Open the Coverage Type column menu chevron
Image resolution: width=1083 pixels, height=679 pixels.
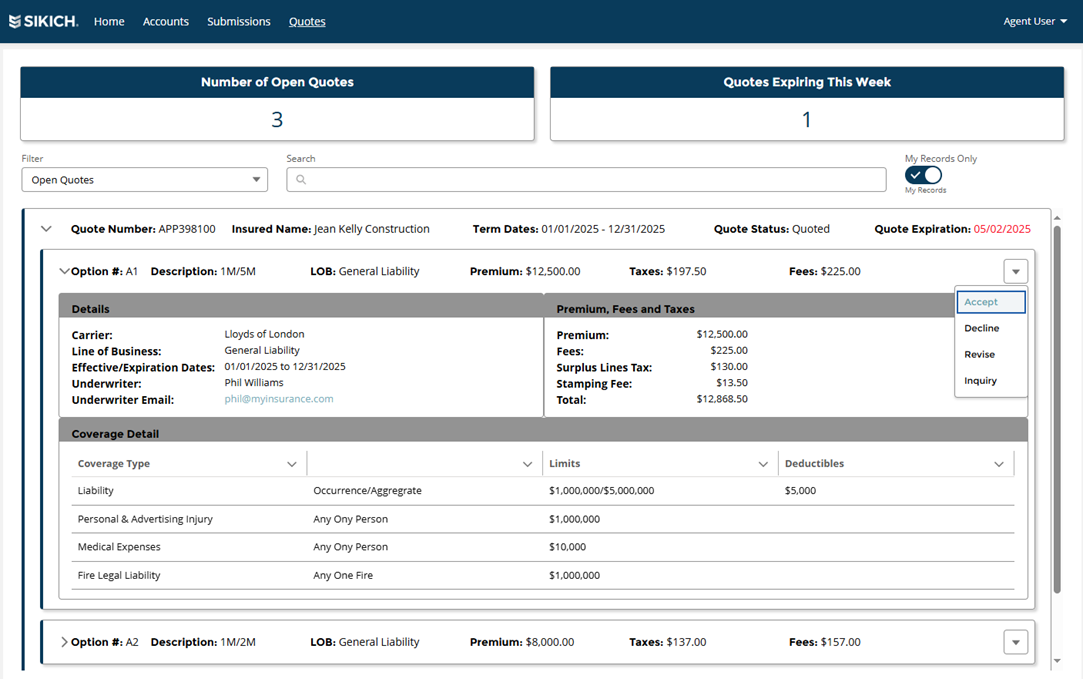pos(292,464)
